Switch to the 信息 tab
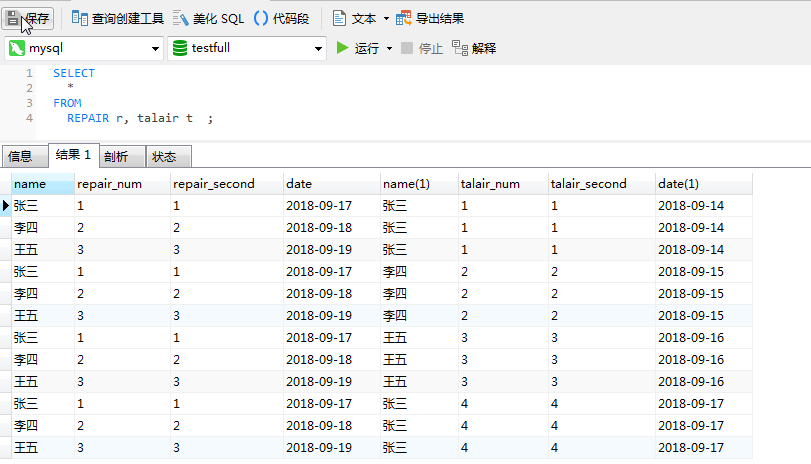This screenshot has width=811, height=464. coord(25,156)
